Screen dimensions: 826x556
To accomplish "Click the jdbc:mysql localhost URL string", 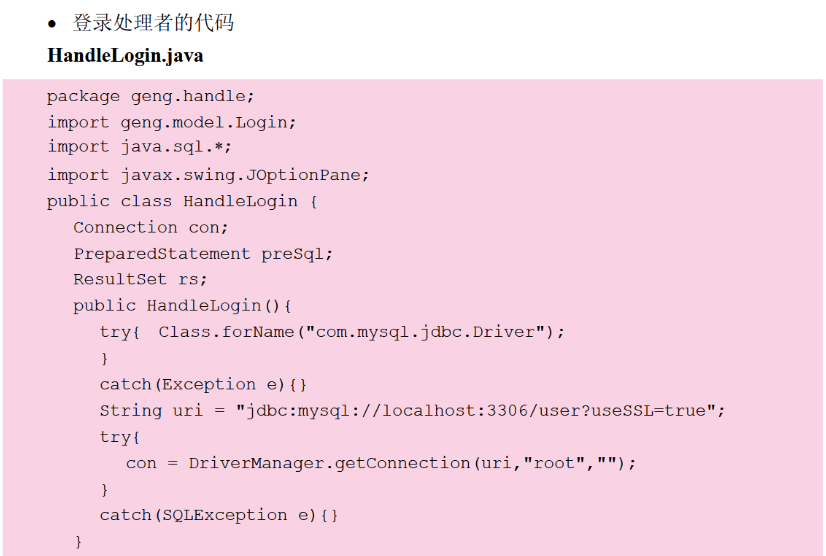I will pyautogui.click(x=479, y=410).
